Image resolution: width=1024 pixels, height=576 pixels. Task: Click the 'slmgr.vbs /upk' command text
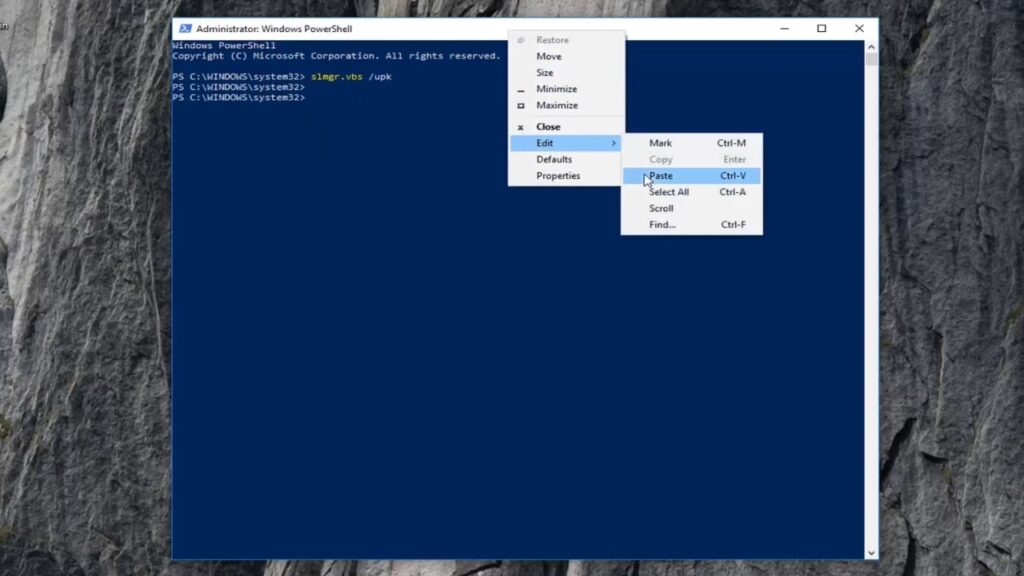click(351, 76)
